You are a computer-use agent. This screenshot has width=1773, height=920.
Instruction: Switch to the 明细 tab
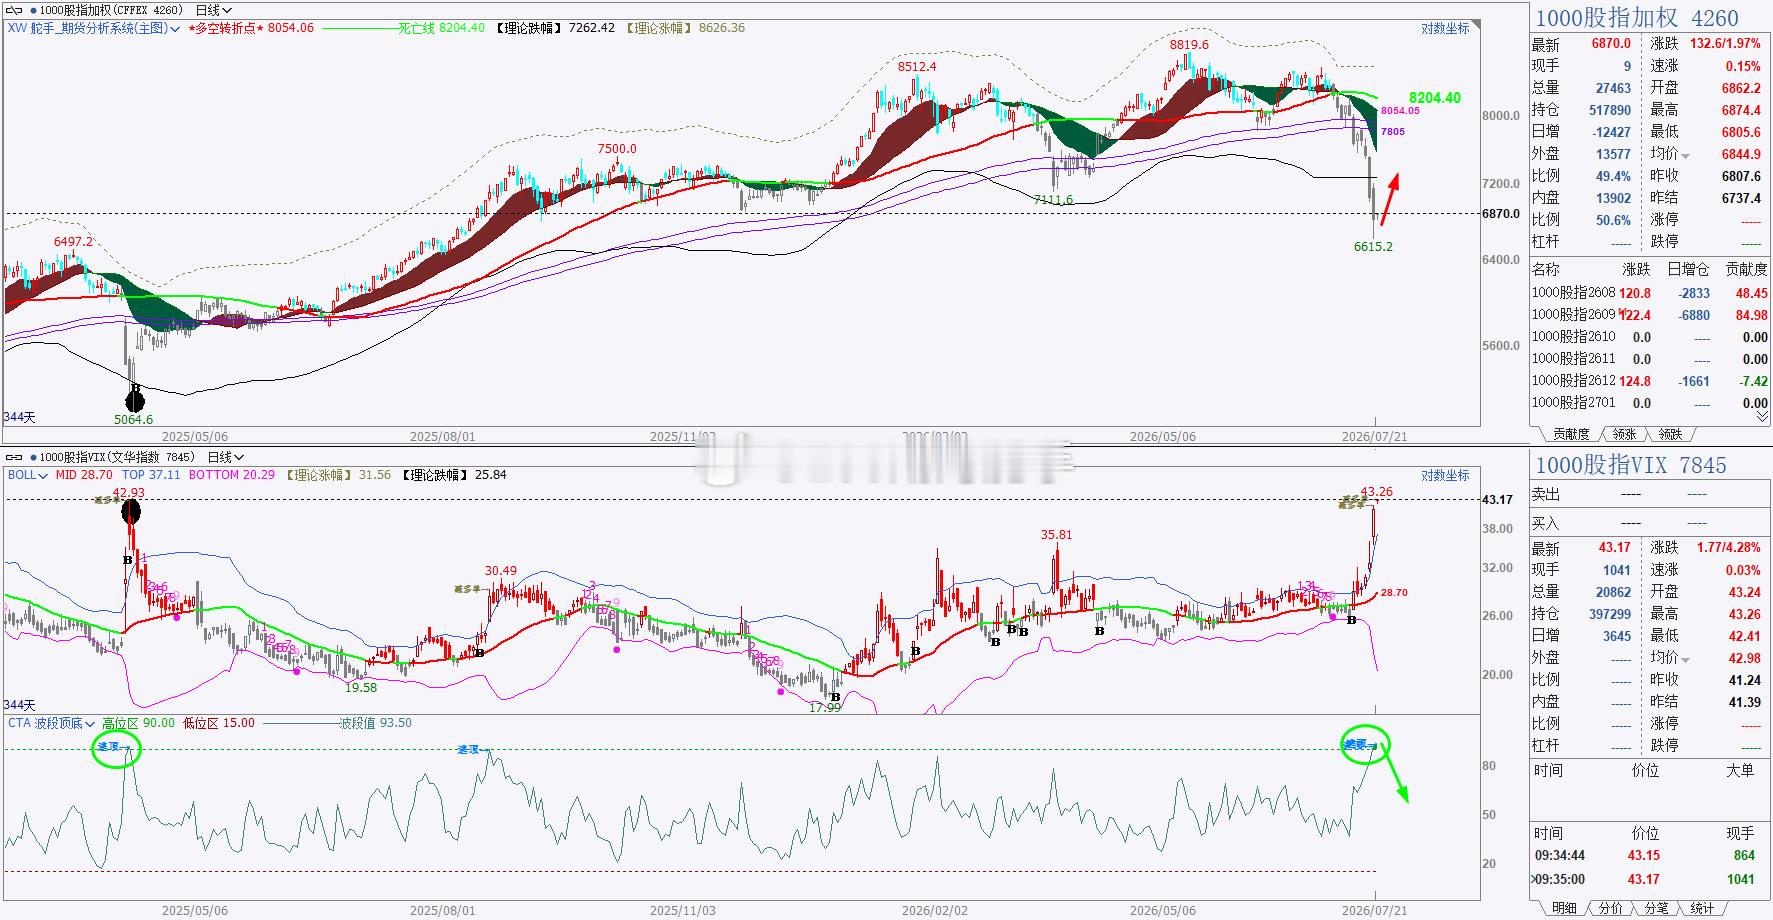1564,908
